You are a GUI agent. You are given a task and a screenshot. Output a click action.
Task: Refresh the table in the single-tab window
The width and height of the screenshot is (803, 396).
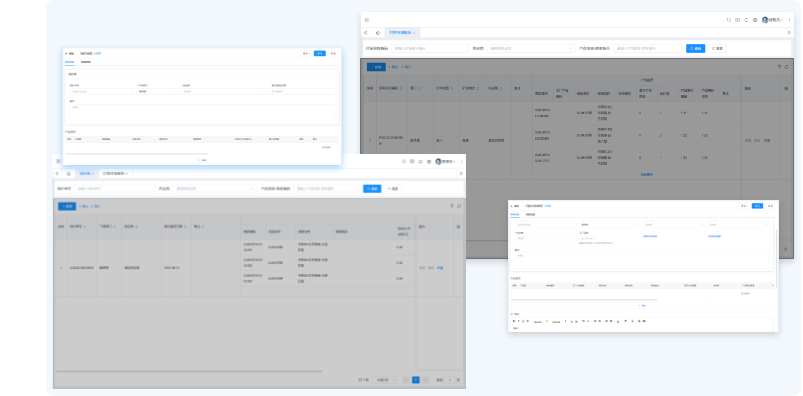click(787, 67)
